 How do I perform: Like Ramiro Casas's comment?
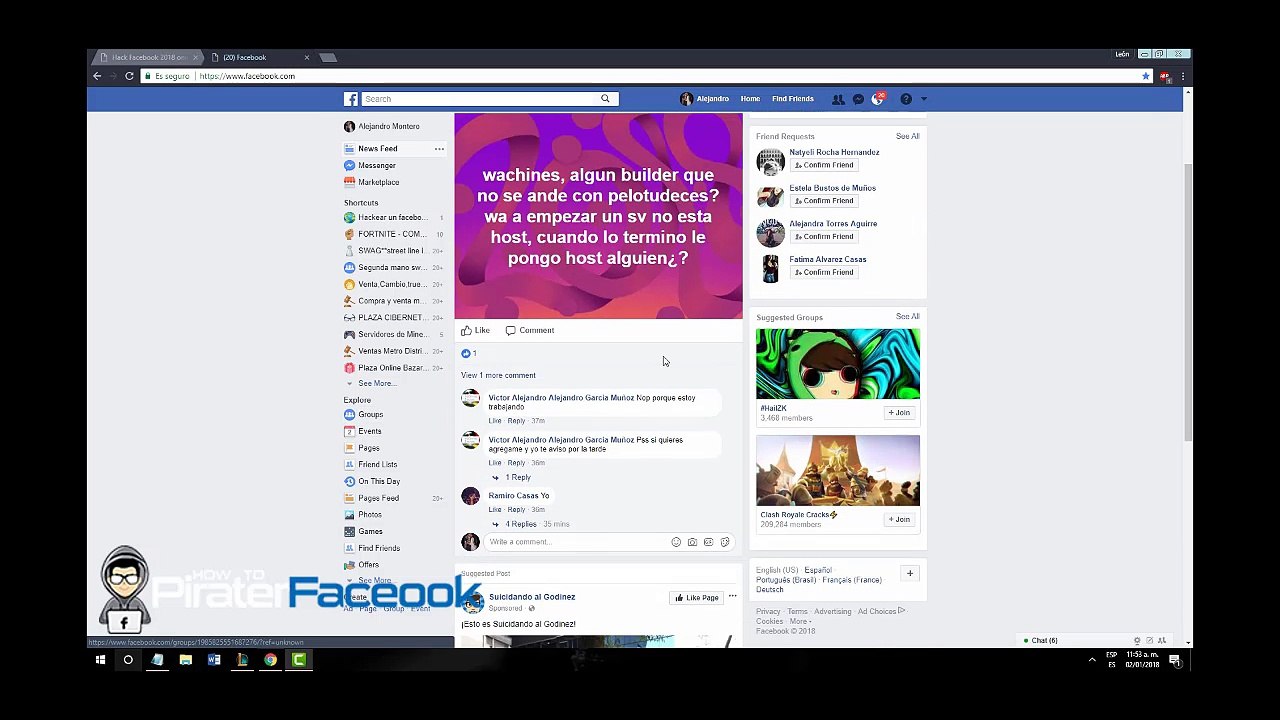(x=494, y=510)
